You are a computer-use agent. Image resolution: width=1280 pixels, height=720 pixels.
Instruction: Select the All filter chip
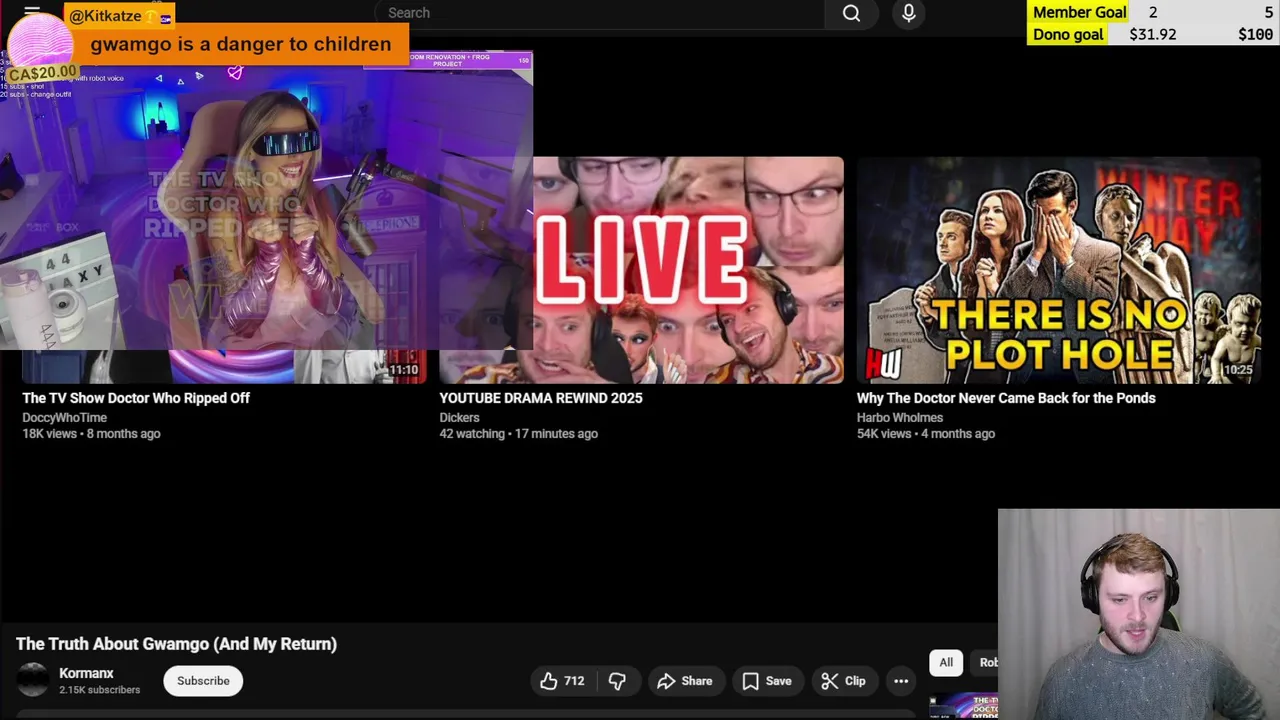[946, 662]
